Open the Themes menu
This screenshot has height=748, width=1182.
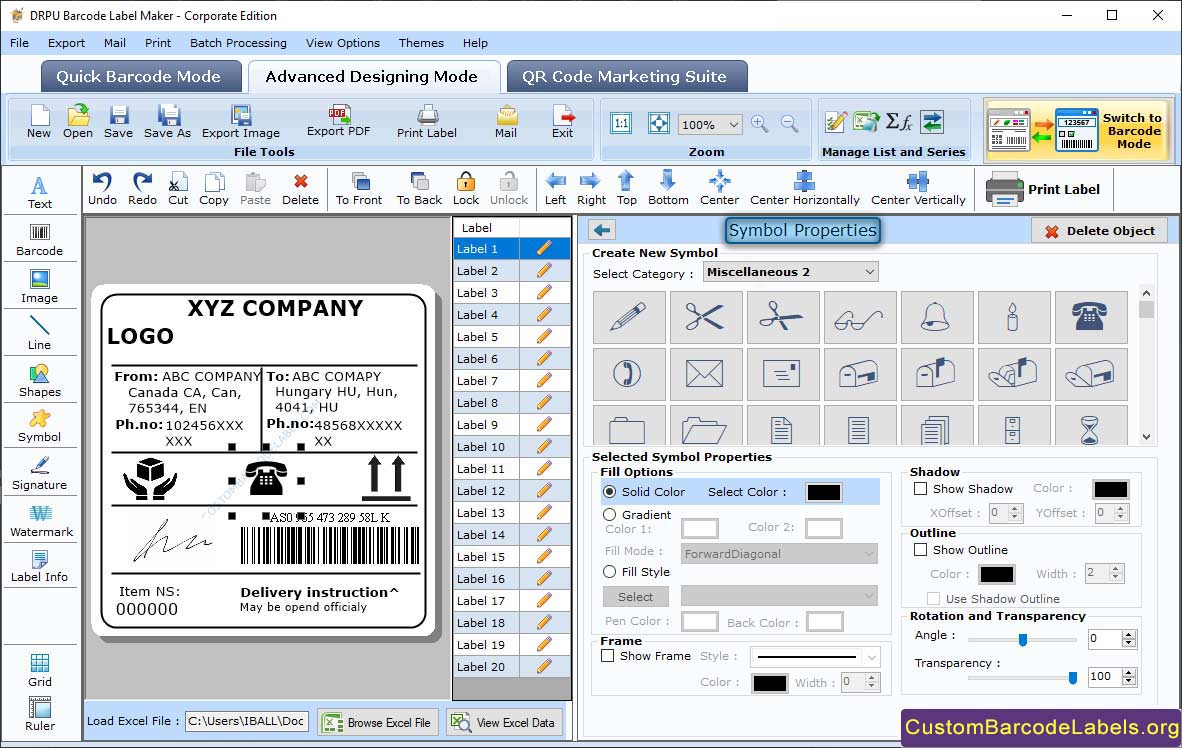[x=421, y=43]
